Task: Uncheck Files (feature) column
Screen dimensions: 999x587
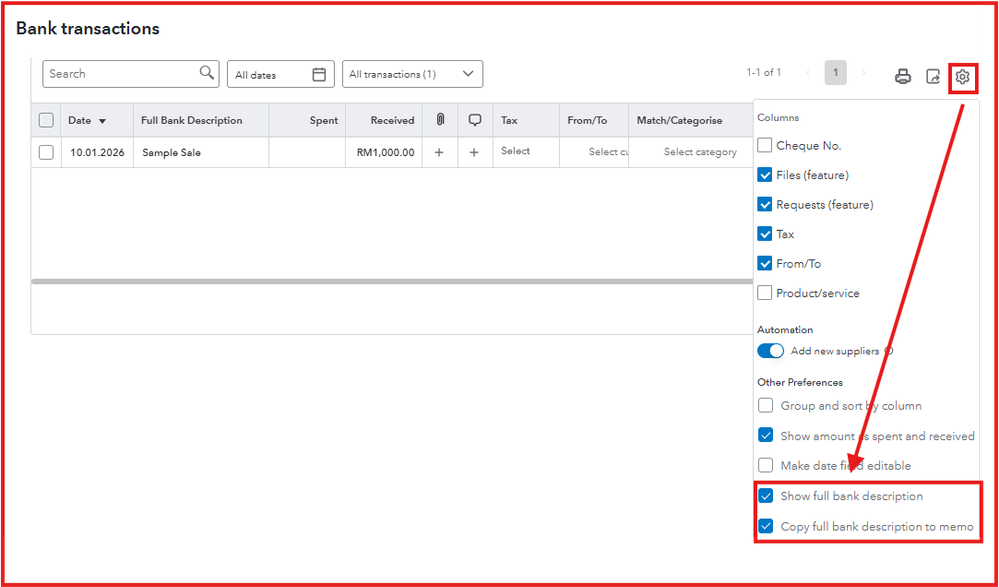Action: 765,175
